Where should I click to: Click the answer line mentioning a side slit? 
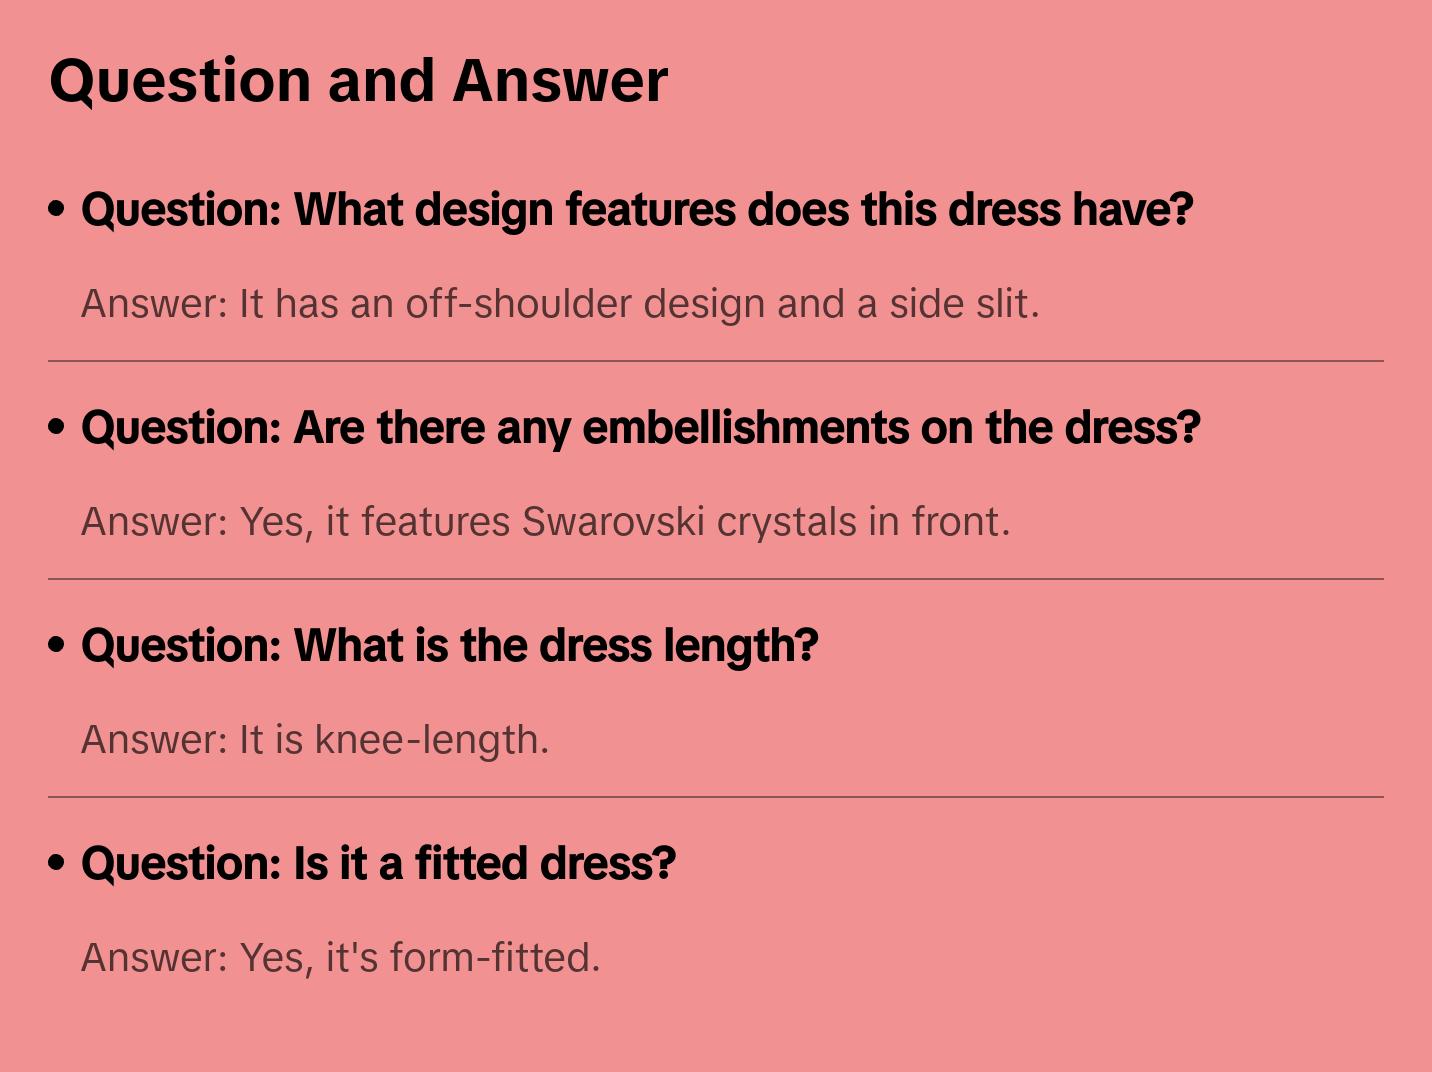click(x=560, y=304)
